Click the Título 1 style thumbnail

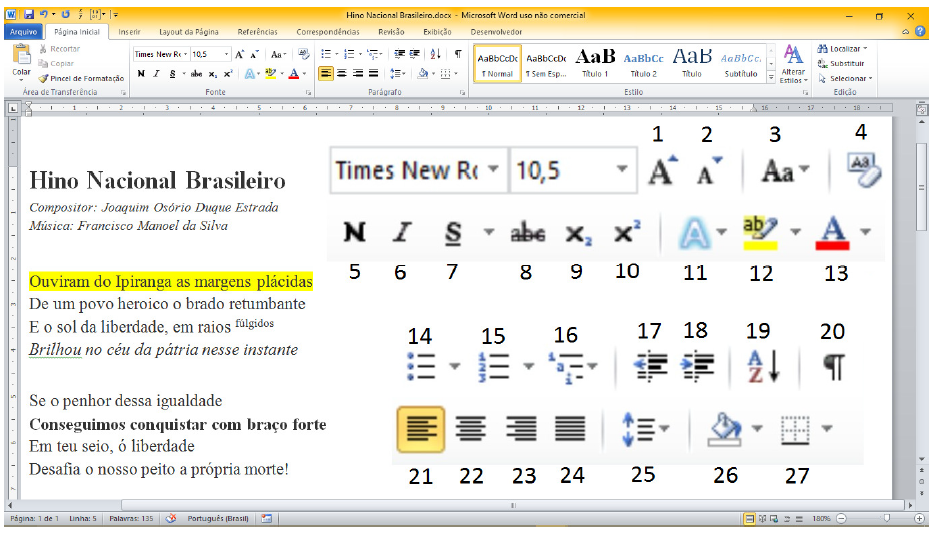(595, 62)
